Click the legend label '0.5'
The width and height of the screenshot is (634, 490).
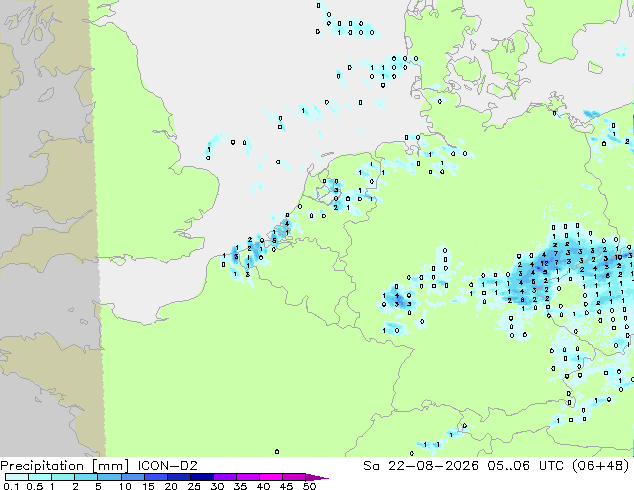coord(35,486)
